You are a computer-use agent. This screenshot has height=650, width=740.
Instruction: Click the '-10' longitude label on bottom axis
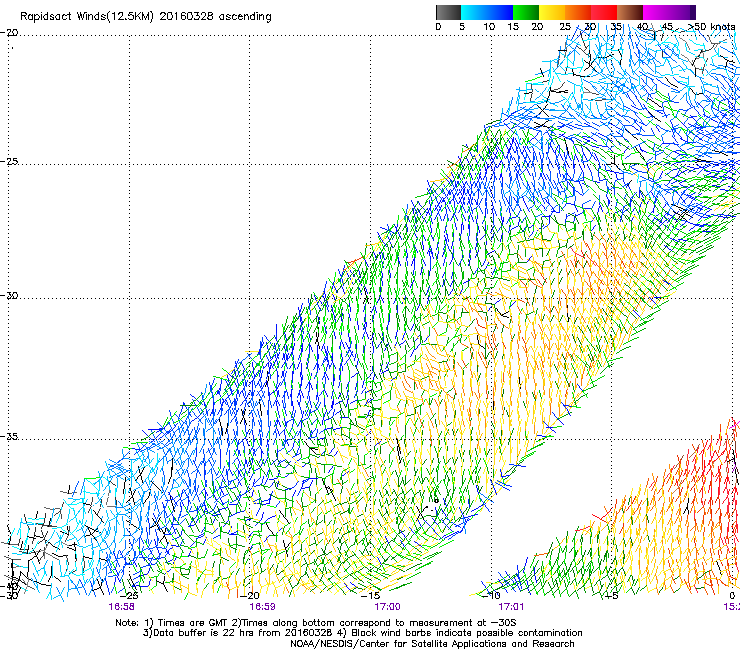coord(491,596)
